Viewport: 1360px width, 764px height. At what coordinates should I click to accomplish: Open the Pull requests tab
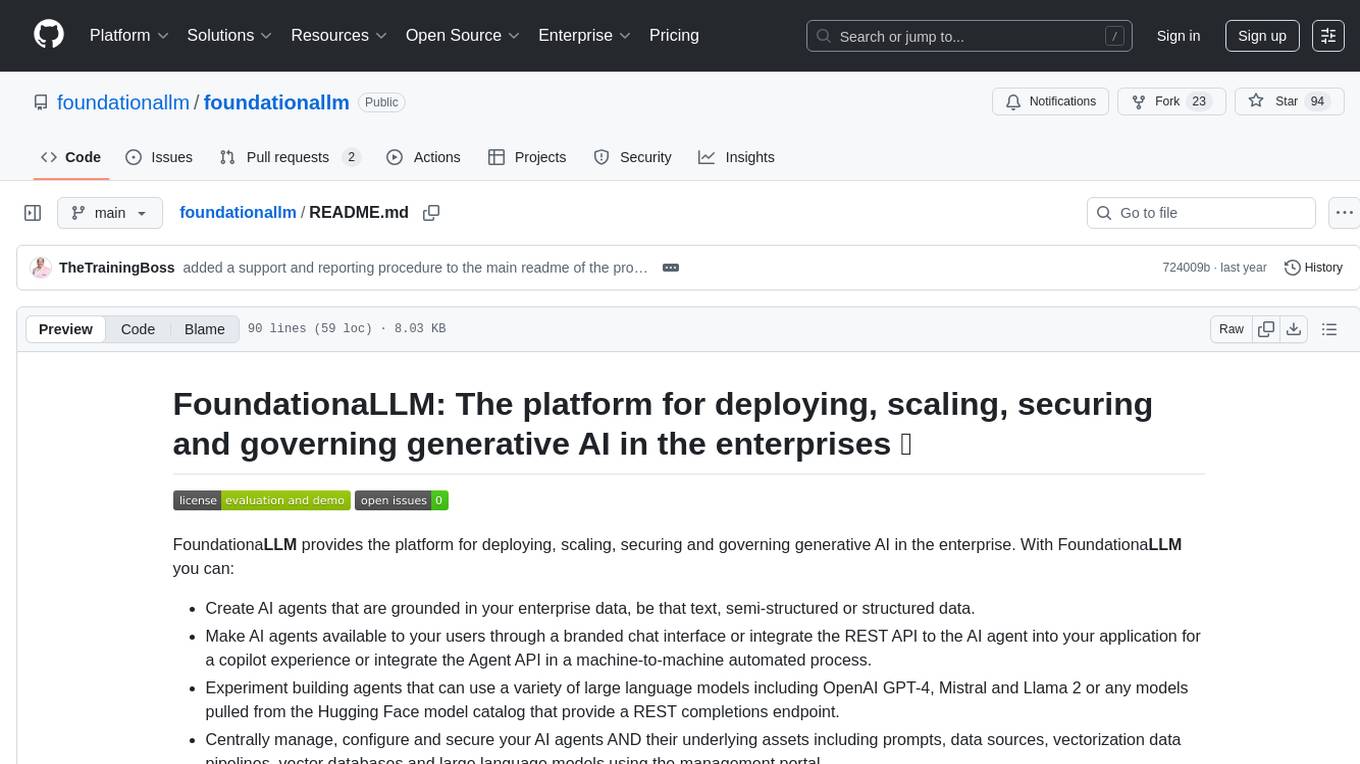coord(290,157)
